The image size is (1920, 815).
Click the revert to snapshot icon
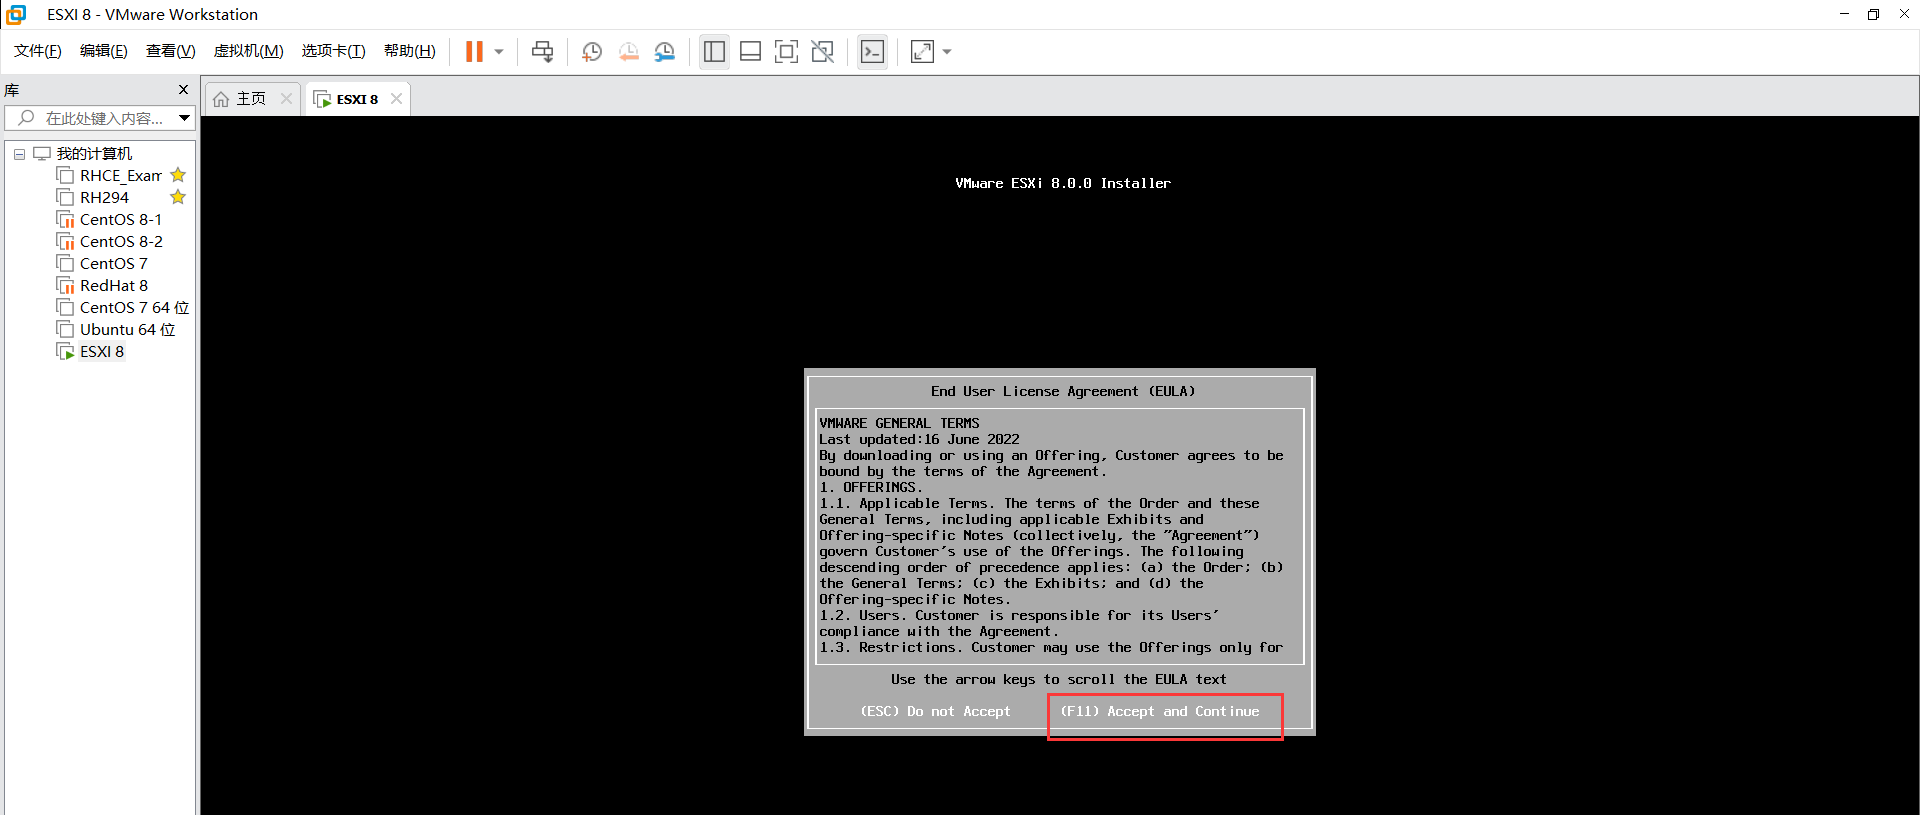pyautogui.click(x=628, y=51)
